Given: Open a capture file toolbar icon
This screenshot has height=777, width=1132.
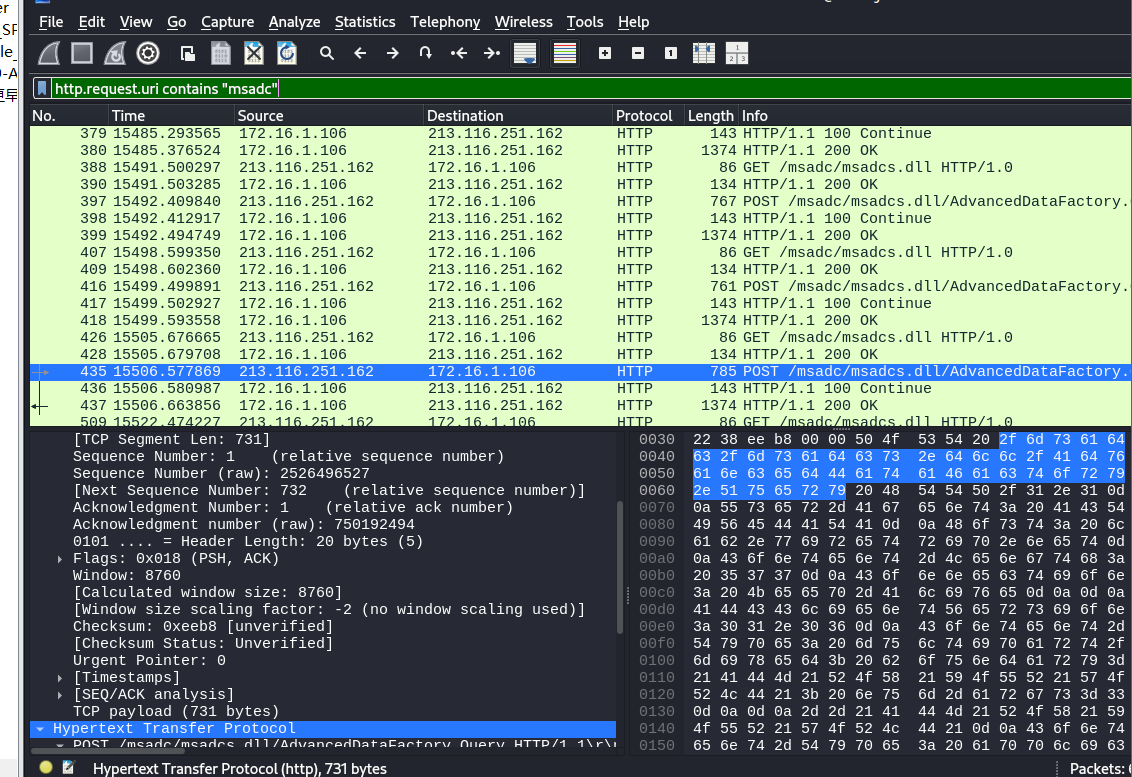Looking at the screenshot, I should click(188, 53).
